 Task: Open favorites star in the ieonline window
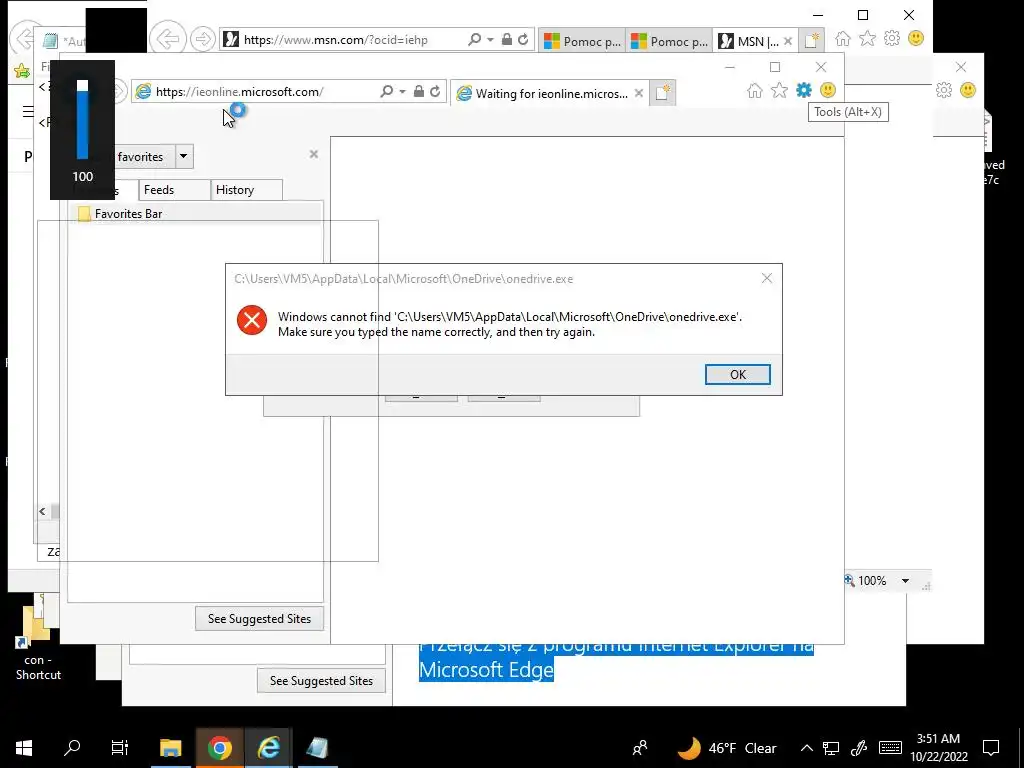point(779,91)
